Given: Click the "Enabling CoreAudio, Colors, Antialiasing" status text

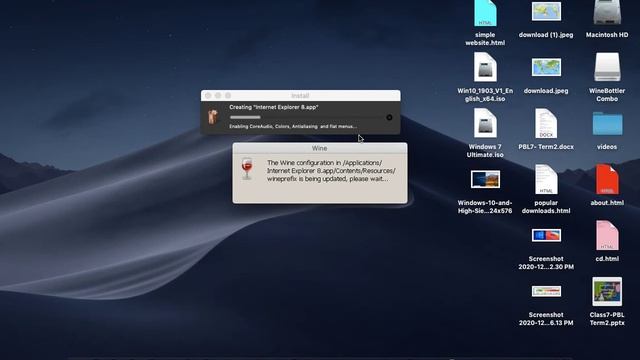Looking at the screenshot, I should (293, 127).
